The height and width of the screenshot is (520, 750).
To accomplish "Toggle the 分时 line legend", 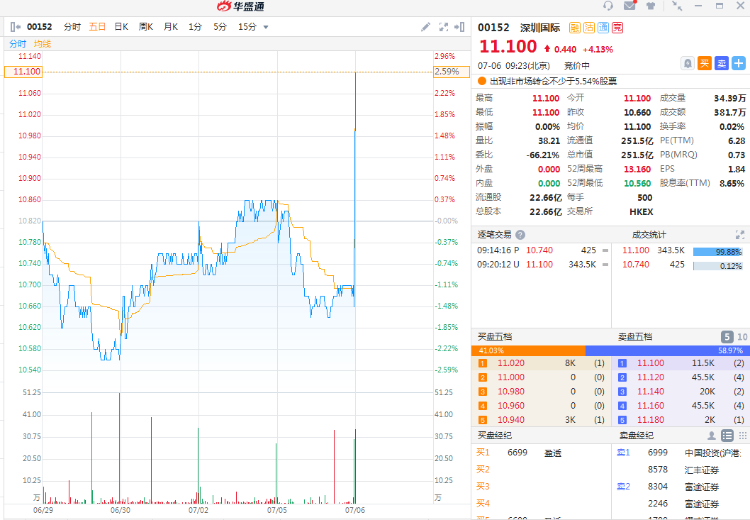I will tap(18, 44).
